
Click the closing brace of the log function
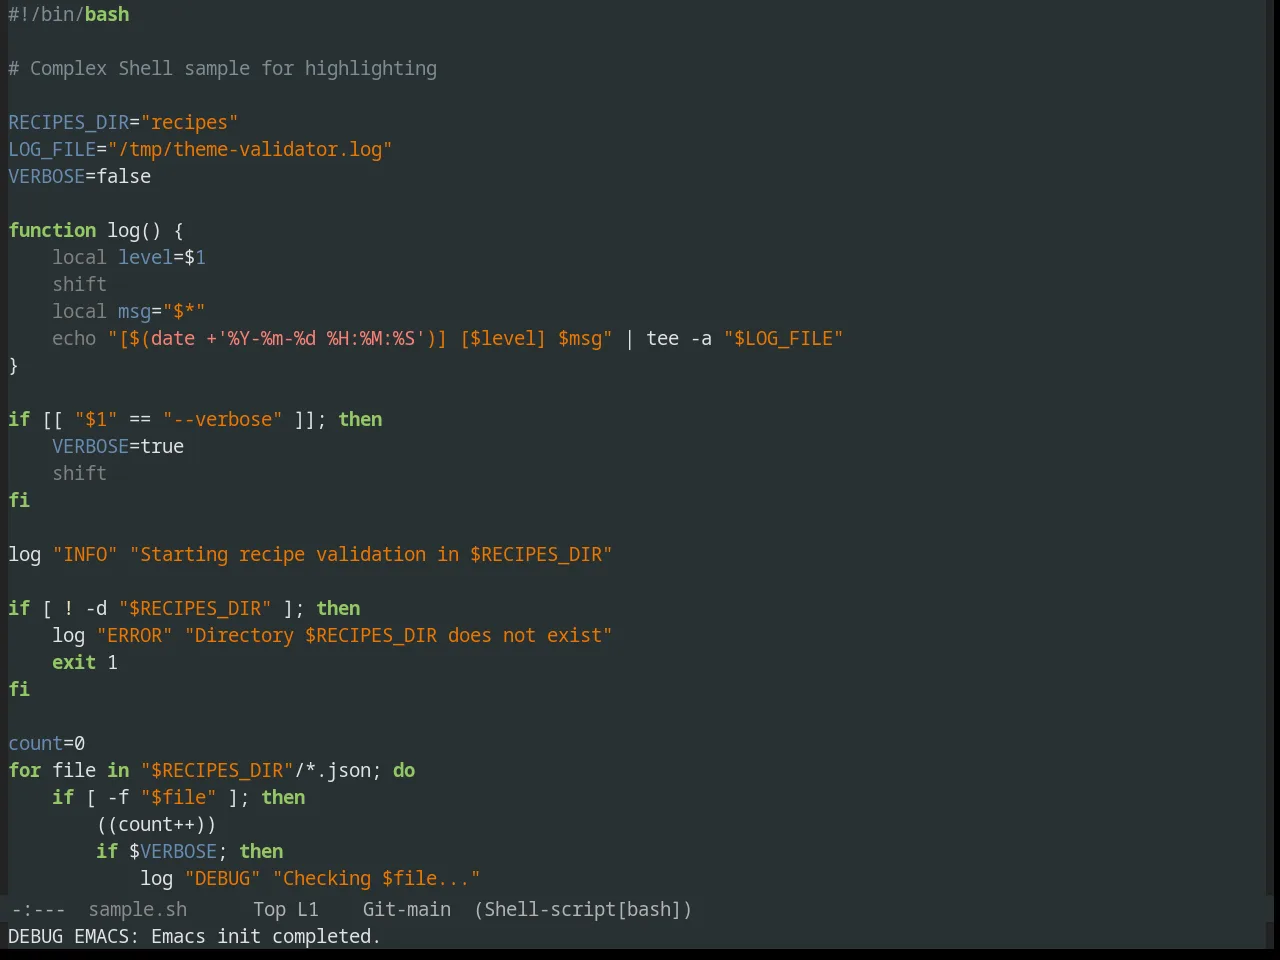[x=13, y=366]
